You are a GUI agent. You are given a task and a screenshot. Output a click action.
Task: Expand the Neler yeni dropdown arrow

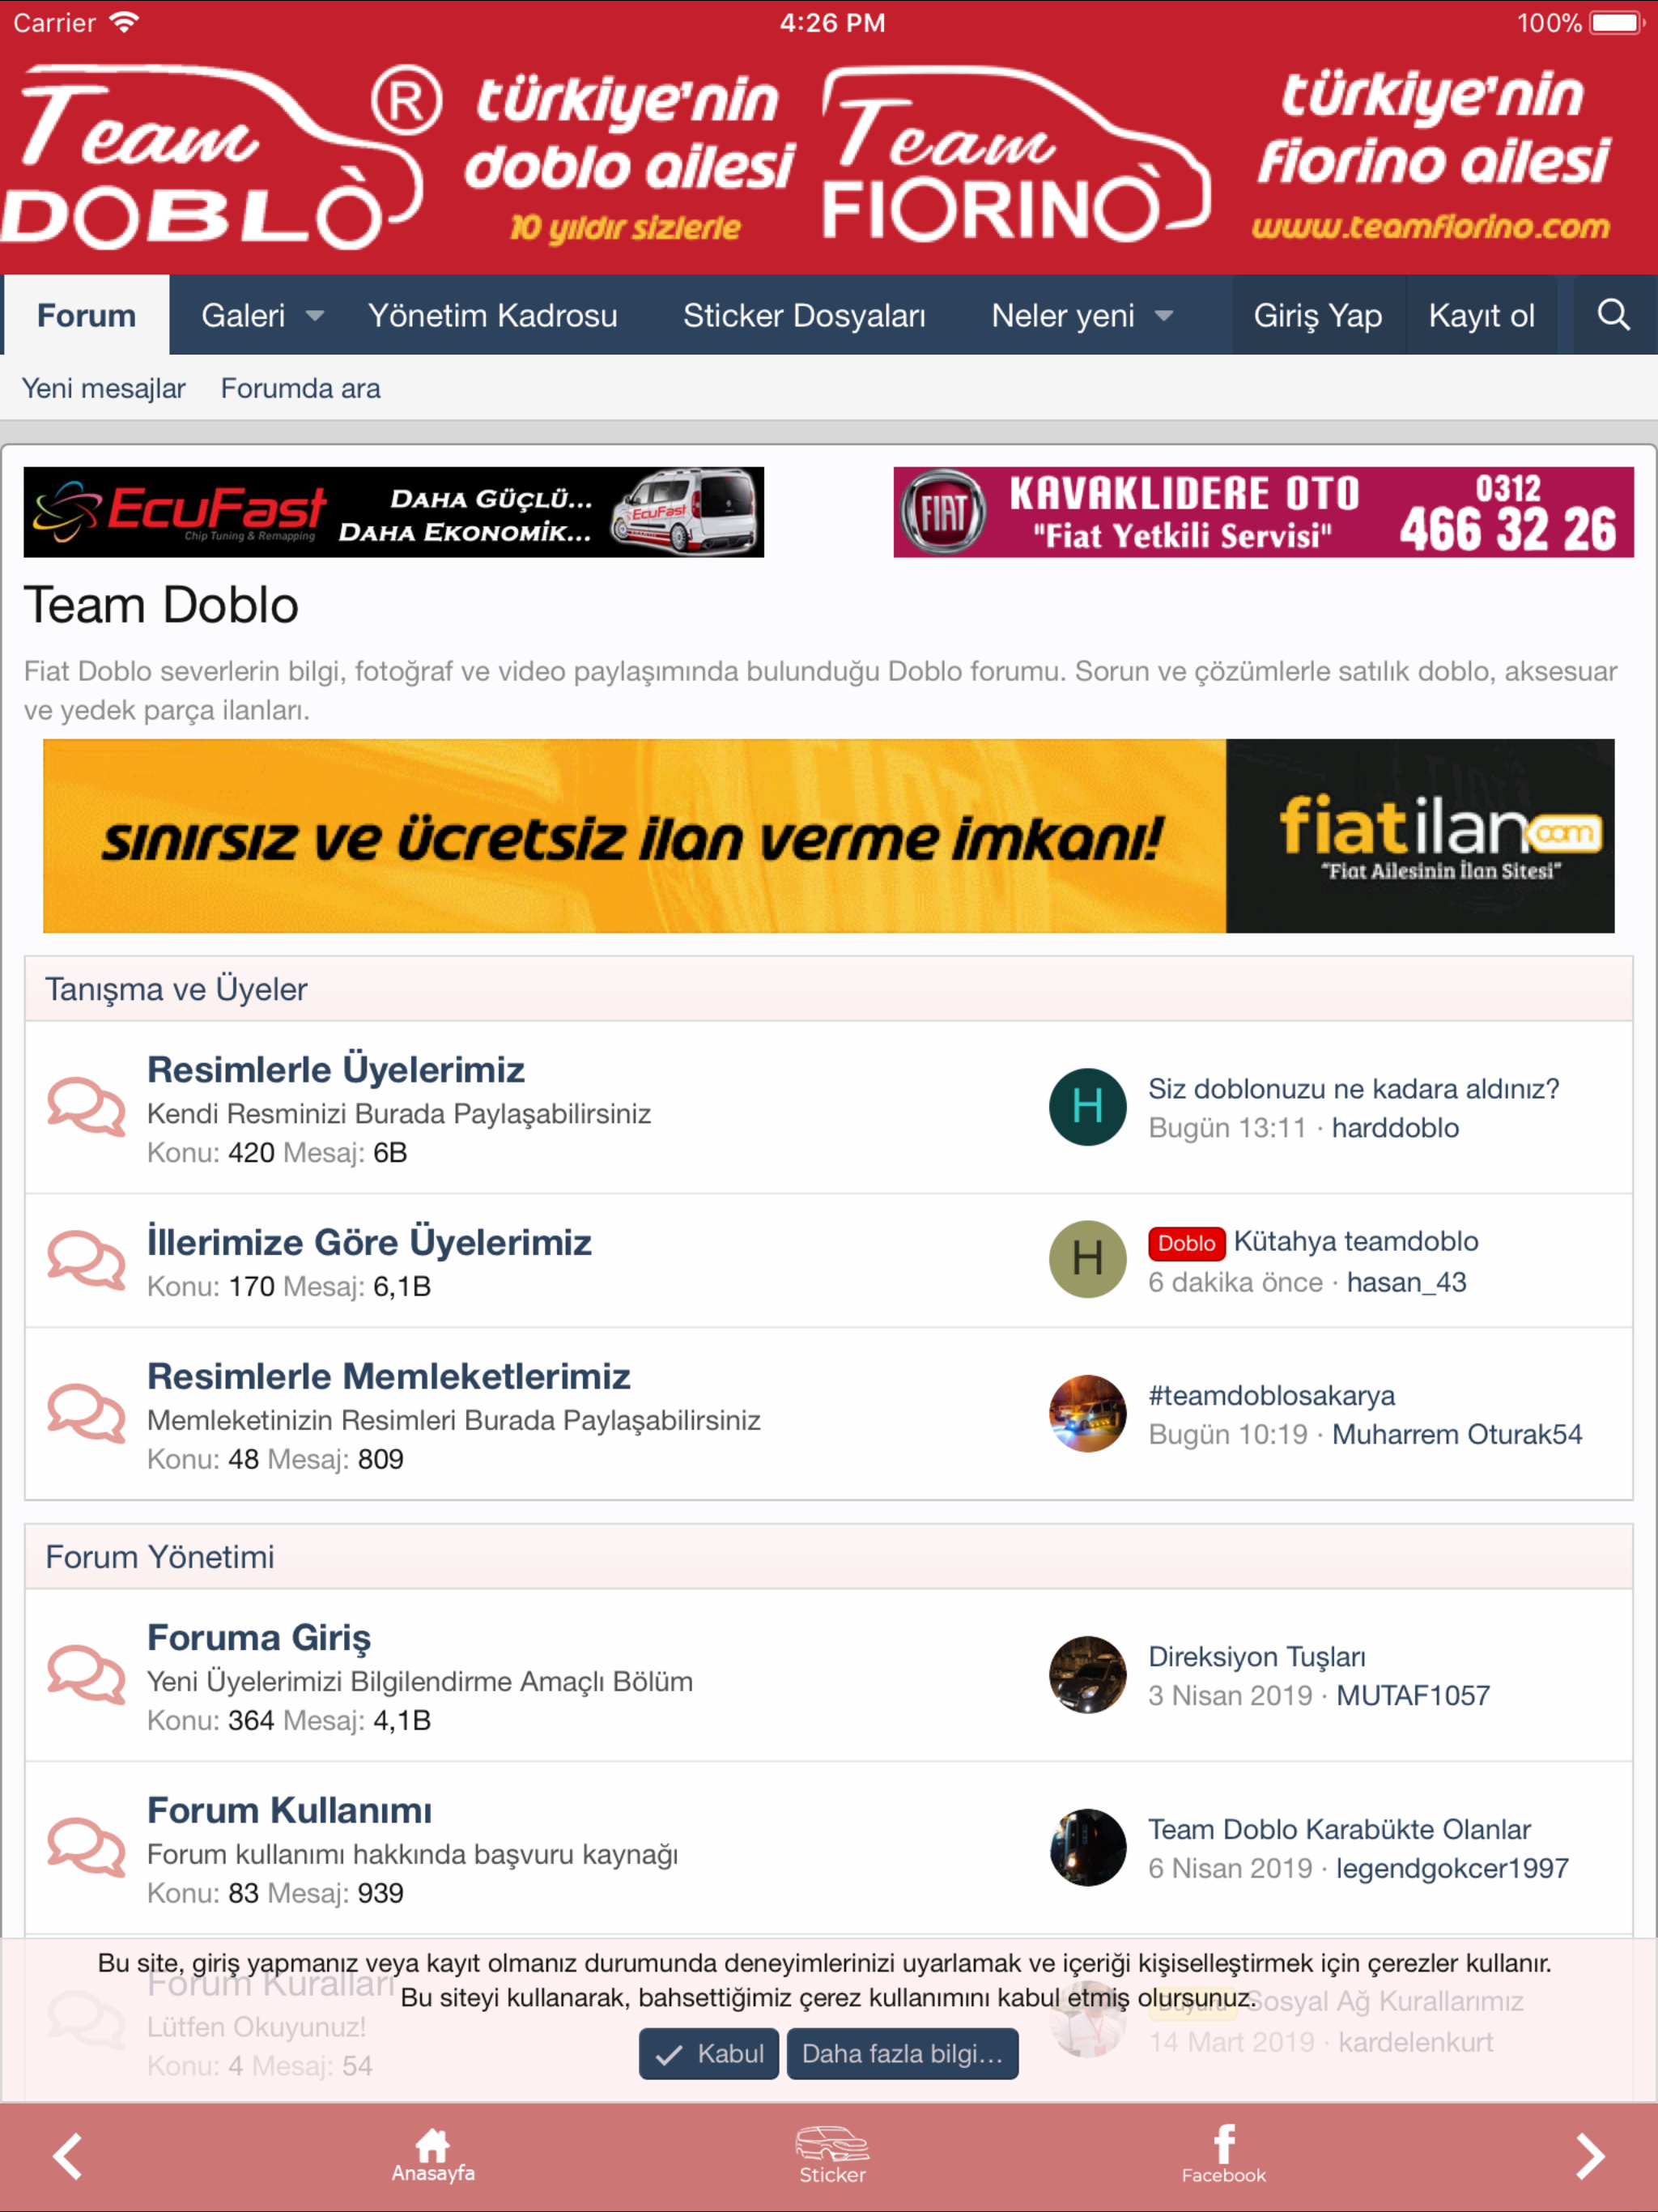[1164, 316]
